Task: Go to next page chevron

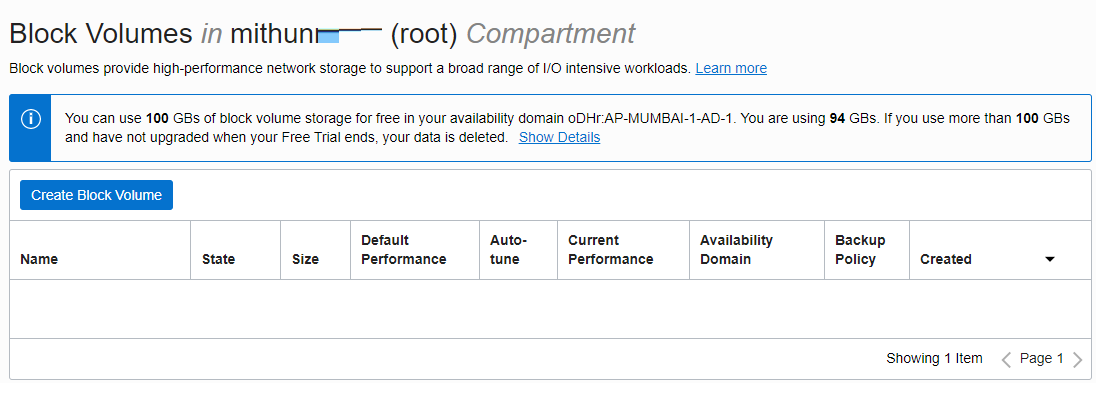Action: [1076, 359]
